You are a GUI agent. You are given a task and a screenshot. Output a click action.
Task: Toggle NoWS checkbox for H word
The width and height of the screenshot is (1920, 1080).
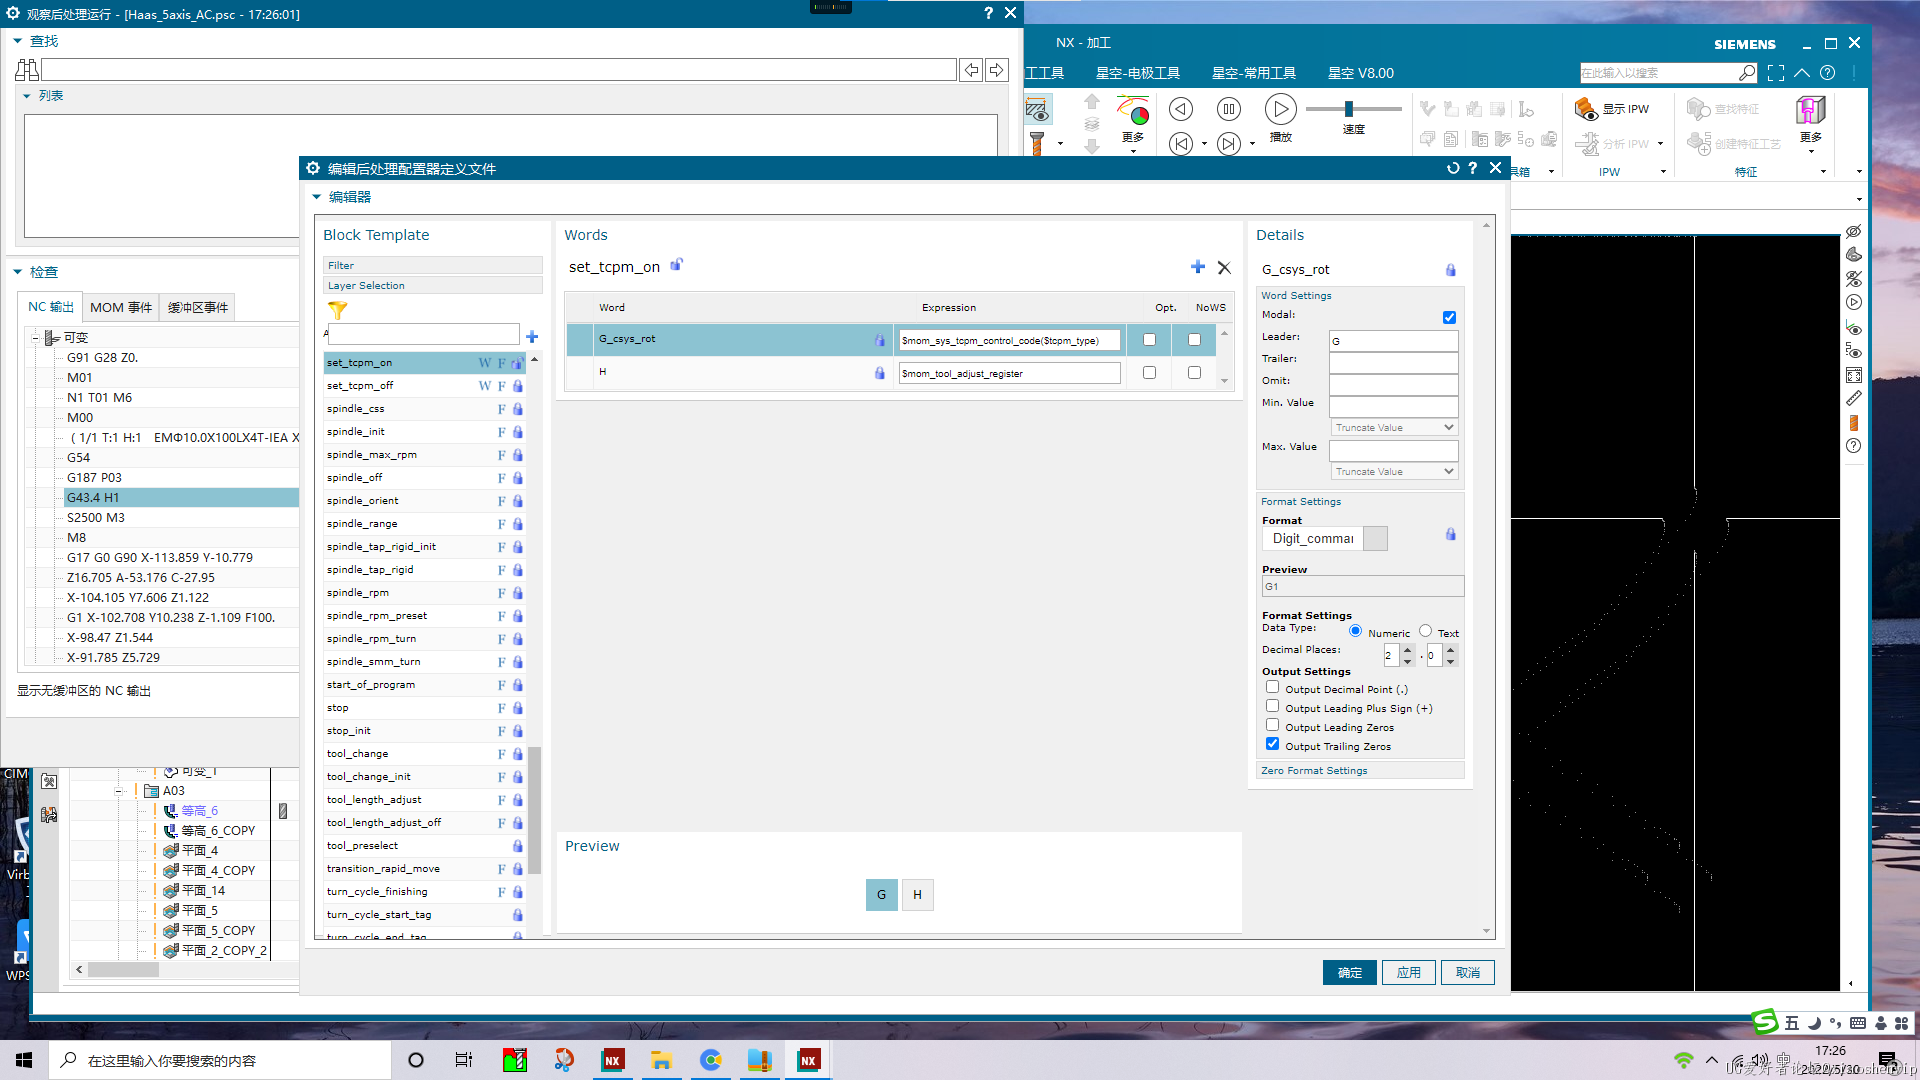pyautogui.click(x=1194, y=373)
